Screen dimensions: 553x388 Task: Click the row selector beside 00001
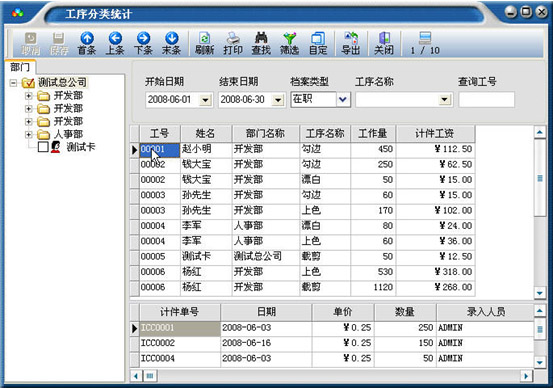click(x=134, y=150)
